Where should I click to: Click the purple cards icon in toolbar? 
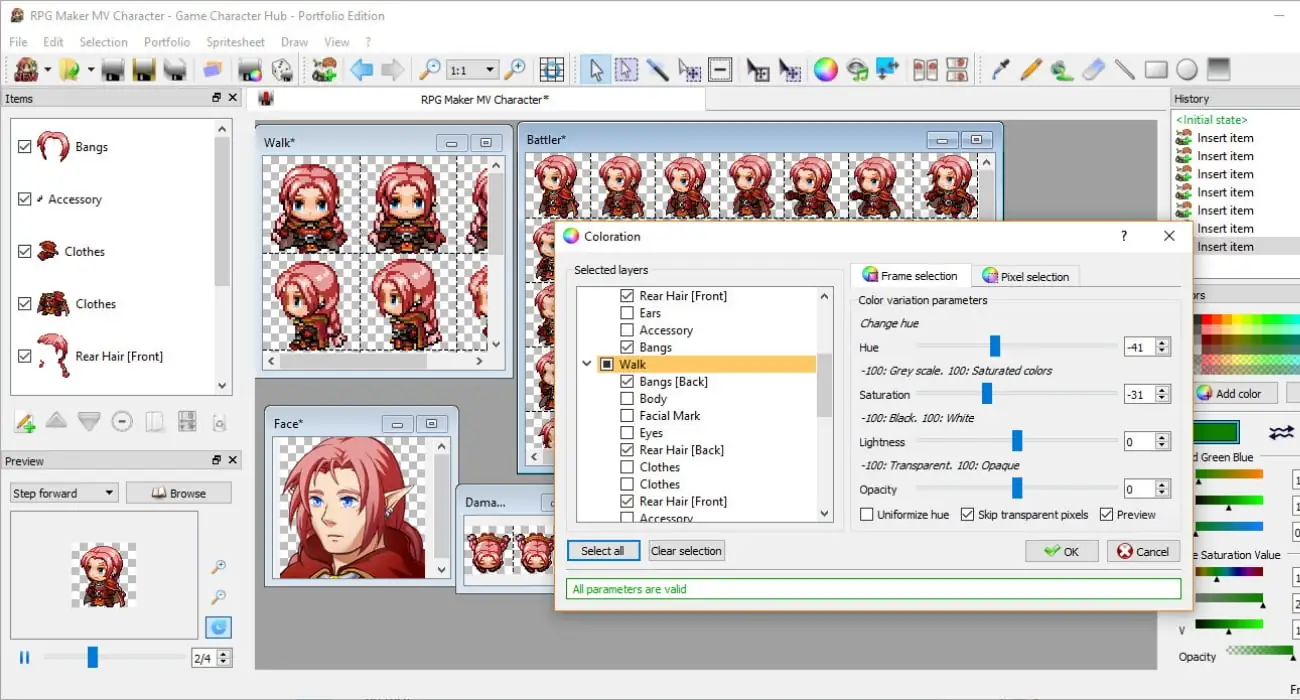coord(212,69)
